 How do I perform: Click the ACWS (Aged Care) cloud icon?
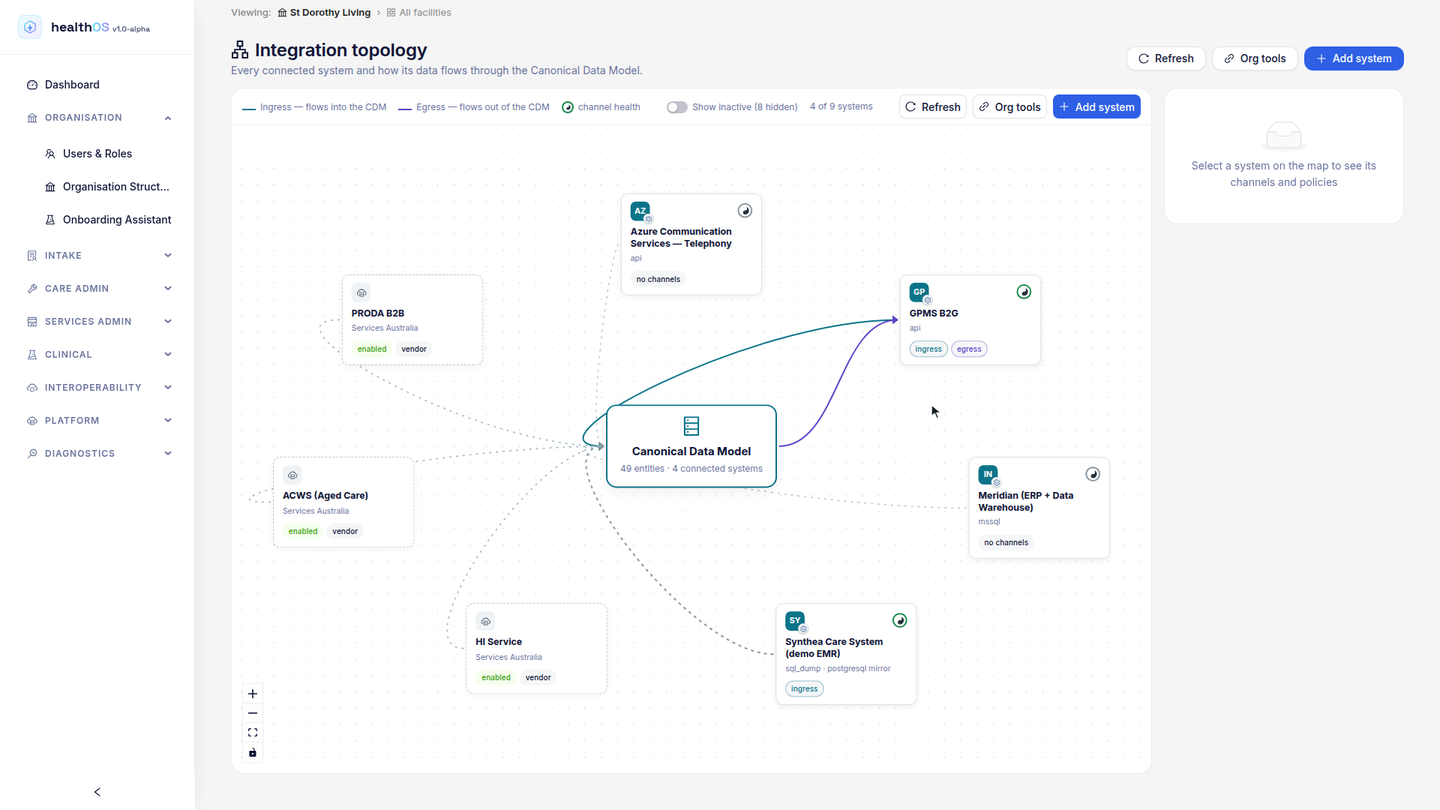point(292,475)
